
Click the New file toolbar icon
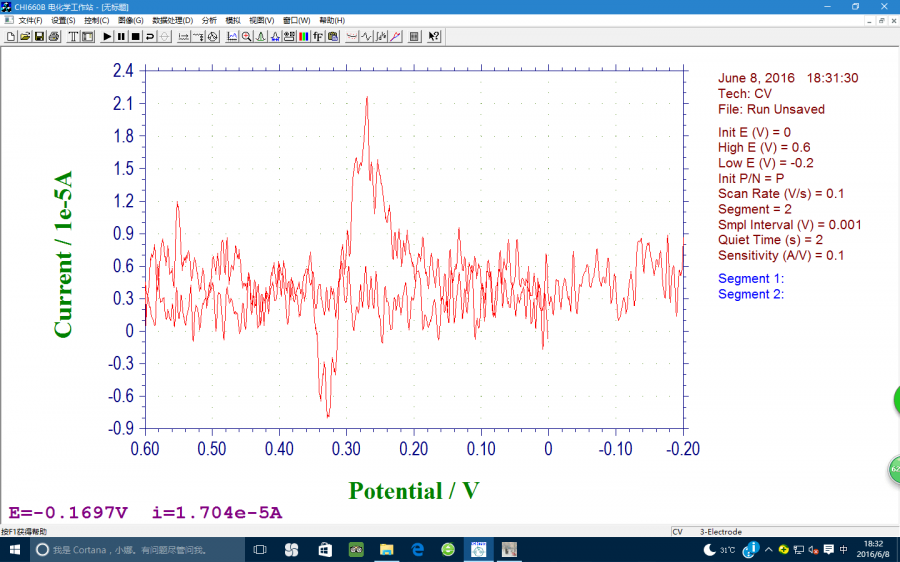click(x=11, y=37)
